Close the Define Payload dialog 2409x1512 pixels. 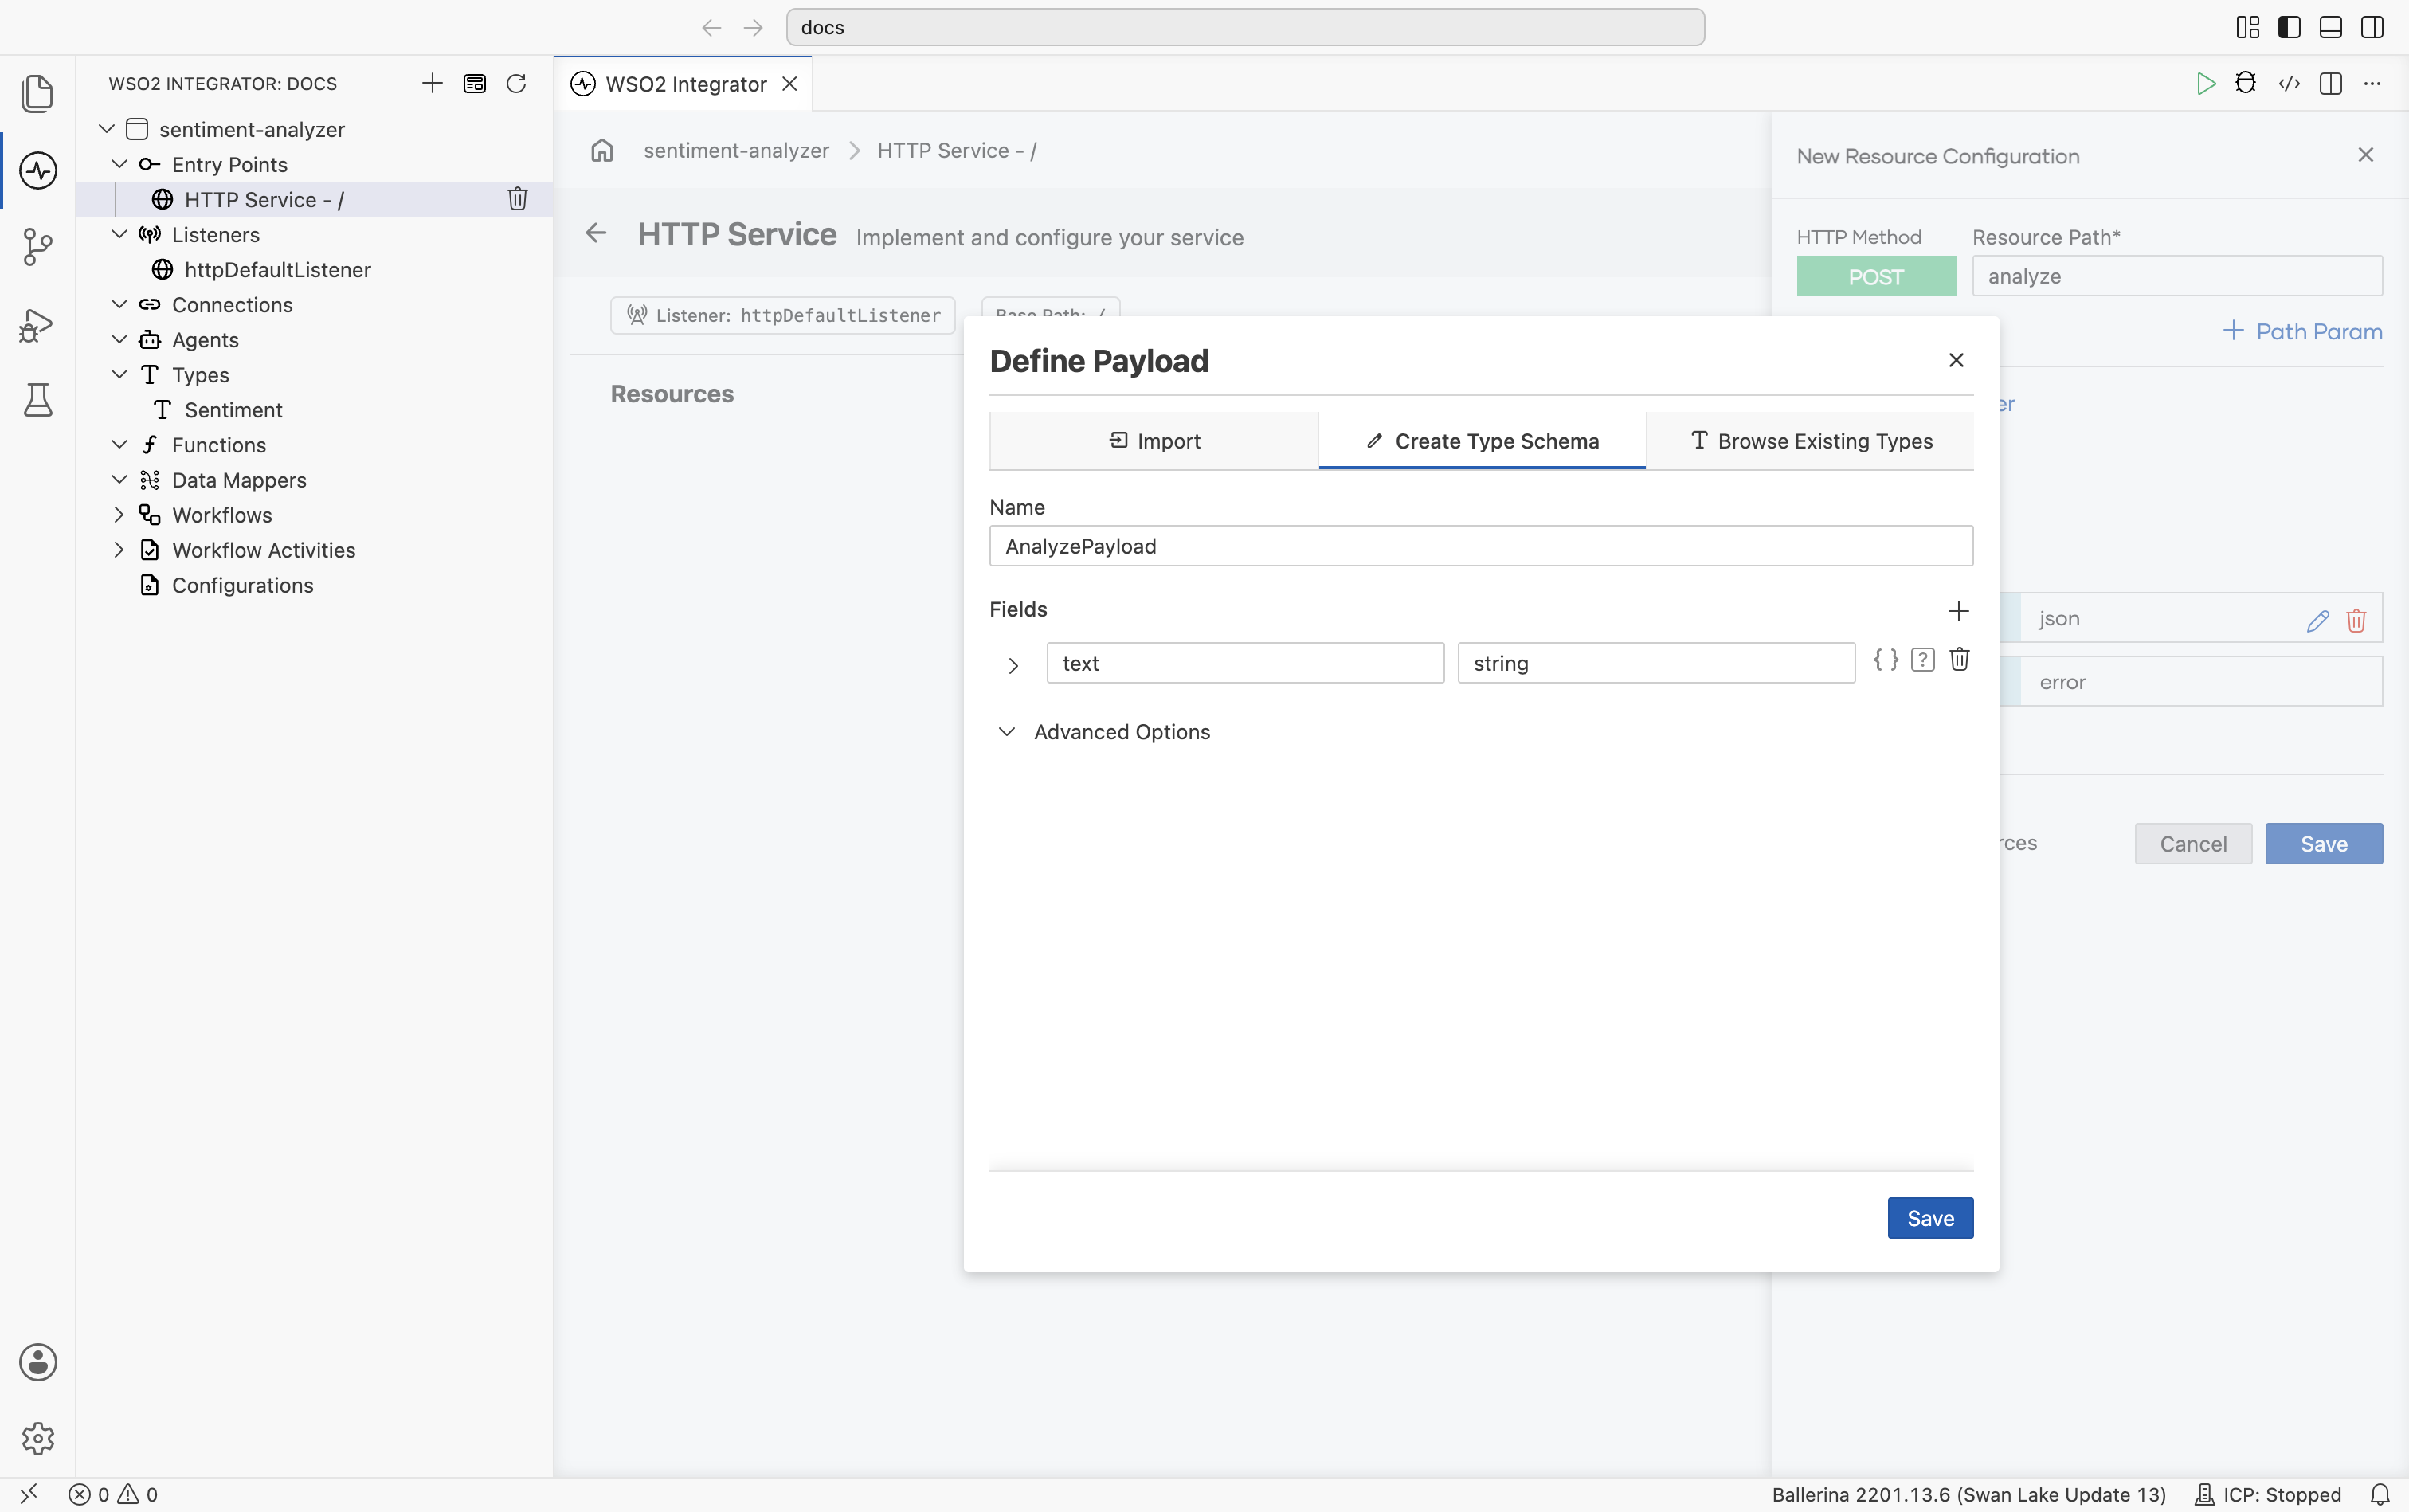tap(1957, 360)
